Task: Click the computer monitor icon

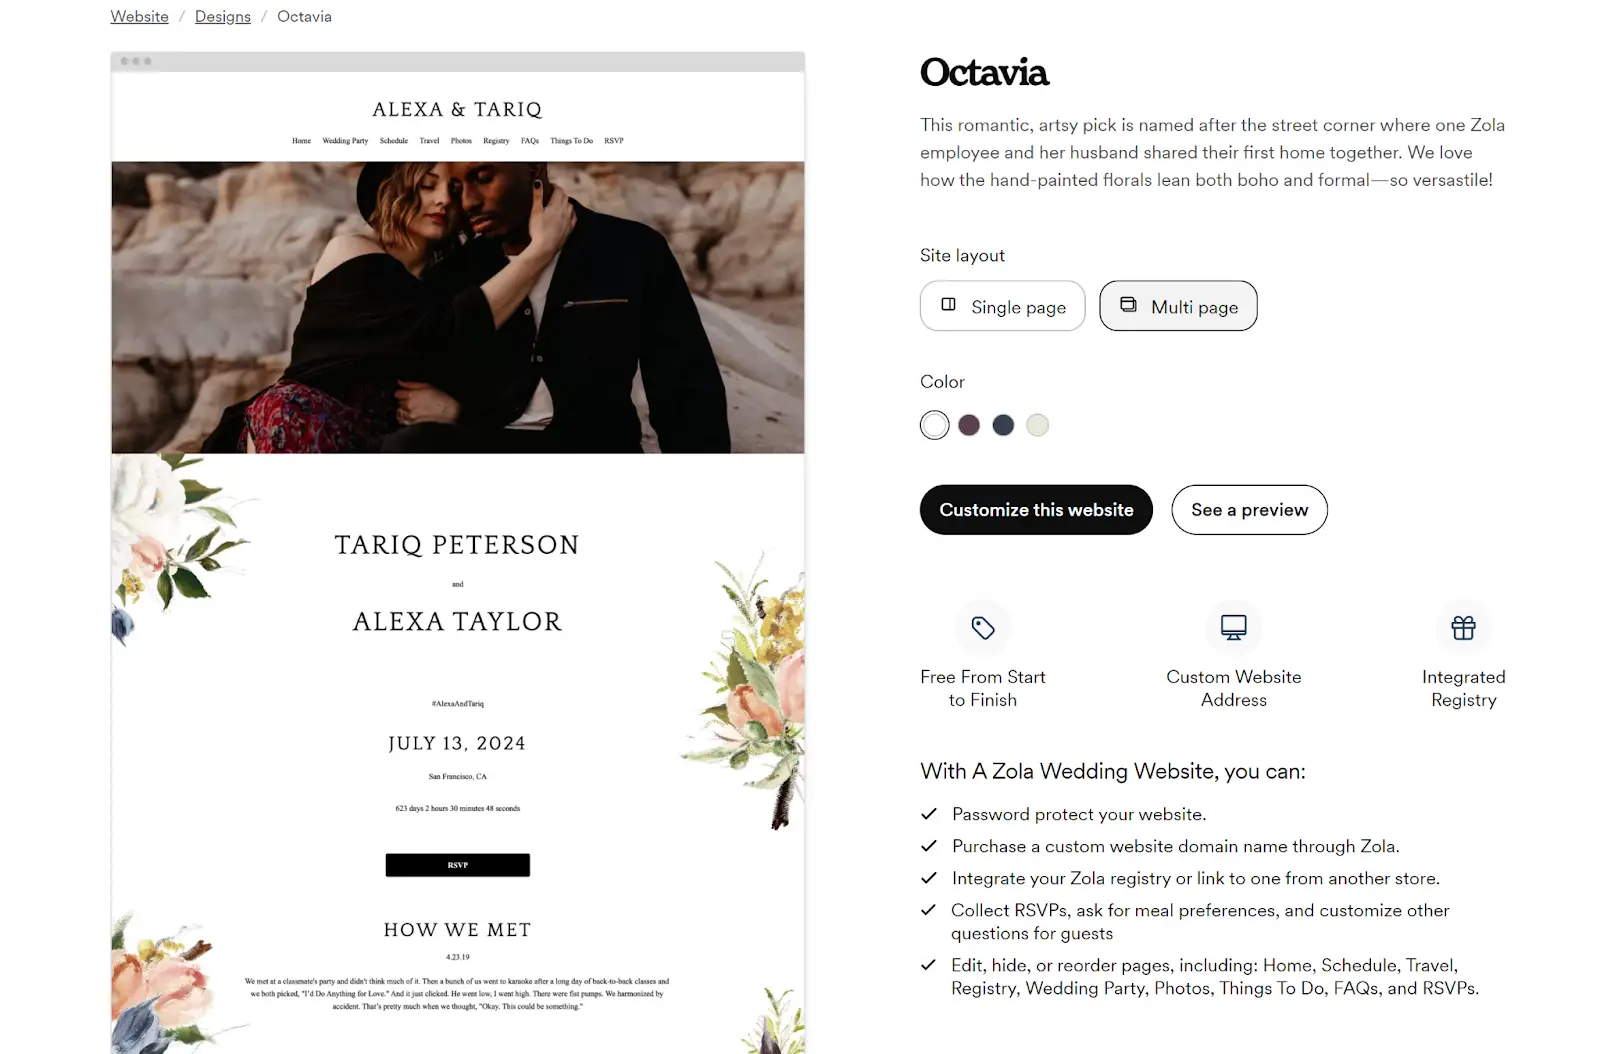Action: 1233,628
